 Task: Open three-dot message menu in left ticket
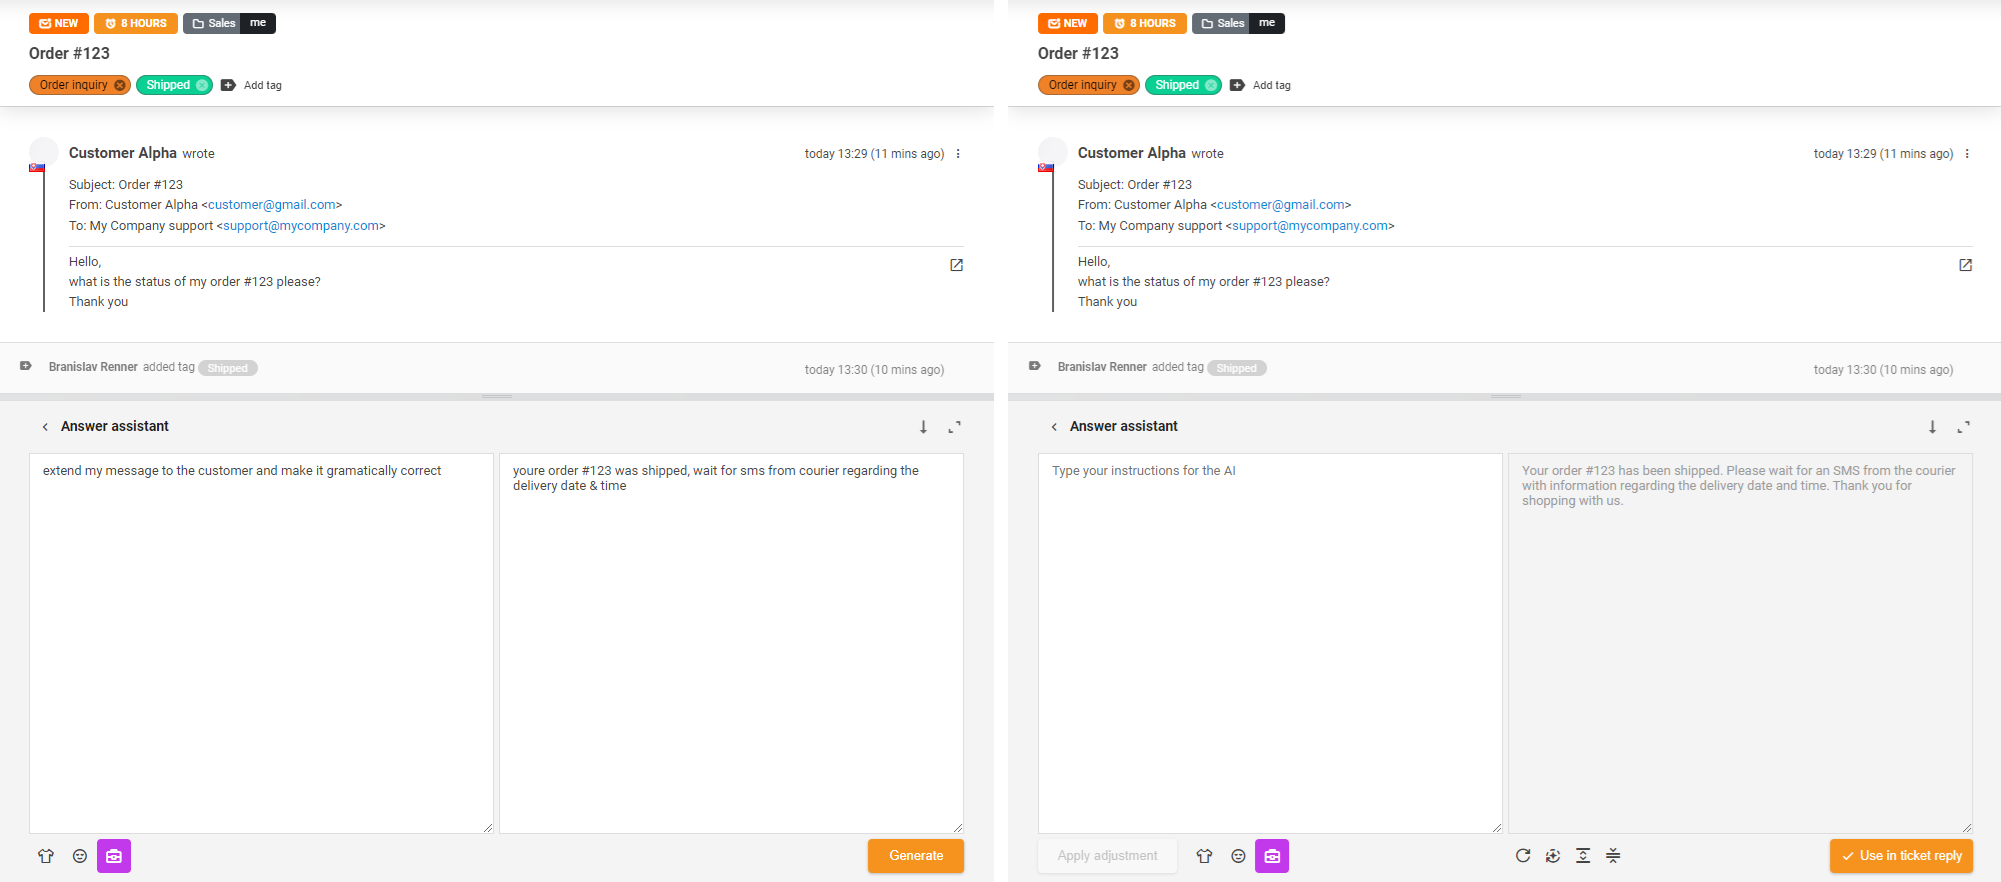pos(958,154)
